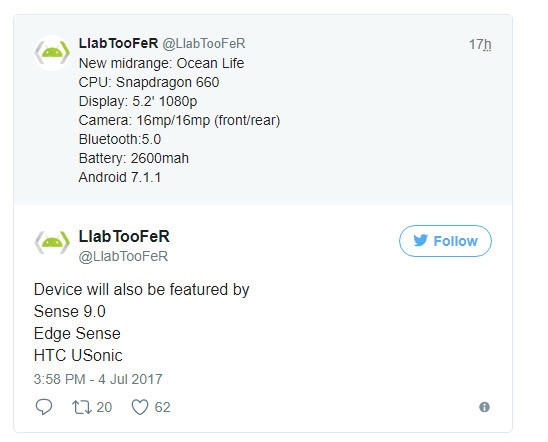
Task: Open the 3:58 PM - 4 Jul 2017 link
Action: point(98,379)
